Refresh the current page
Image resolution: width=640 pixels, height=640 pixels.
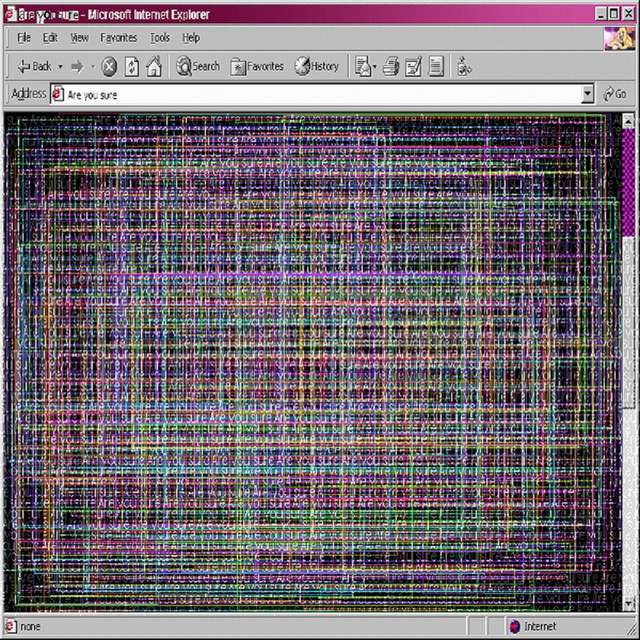point(131,66)
